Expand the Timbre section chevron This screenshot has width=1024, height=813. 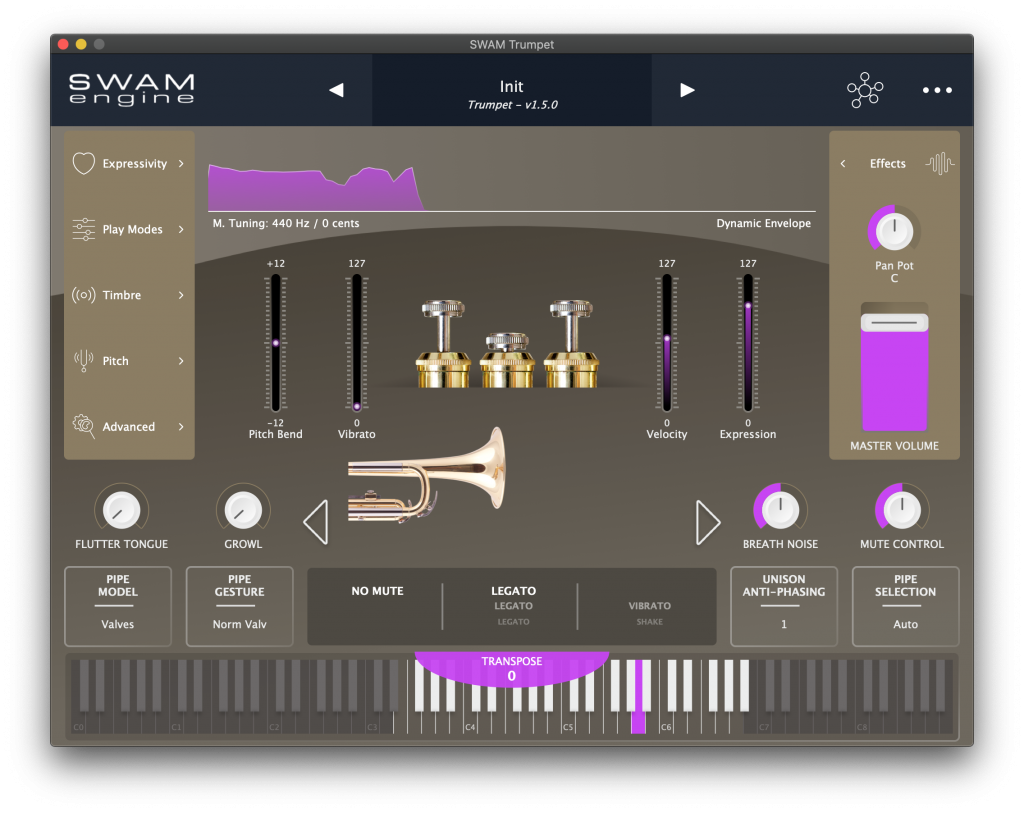(x=181, y=295)
